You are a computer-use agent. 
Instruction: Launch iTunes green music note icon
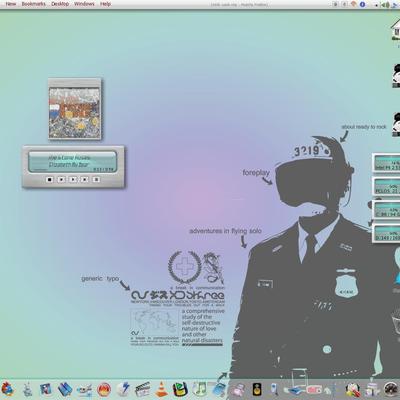click(200, 389)
